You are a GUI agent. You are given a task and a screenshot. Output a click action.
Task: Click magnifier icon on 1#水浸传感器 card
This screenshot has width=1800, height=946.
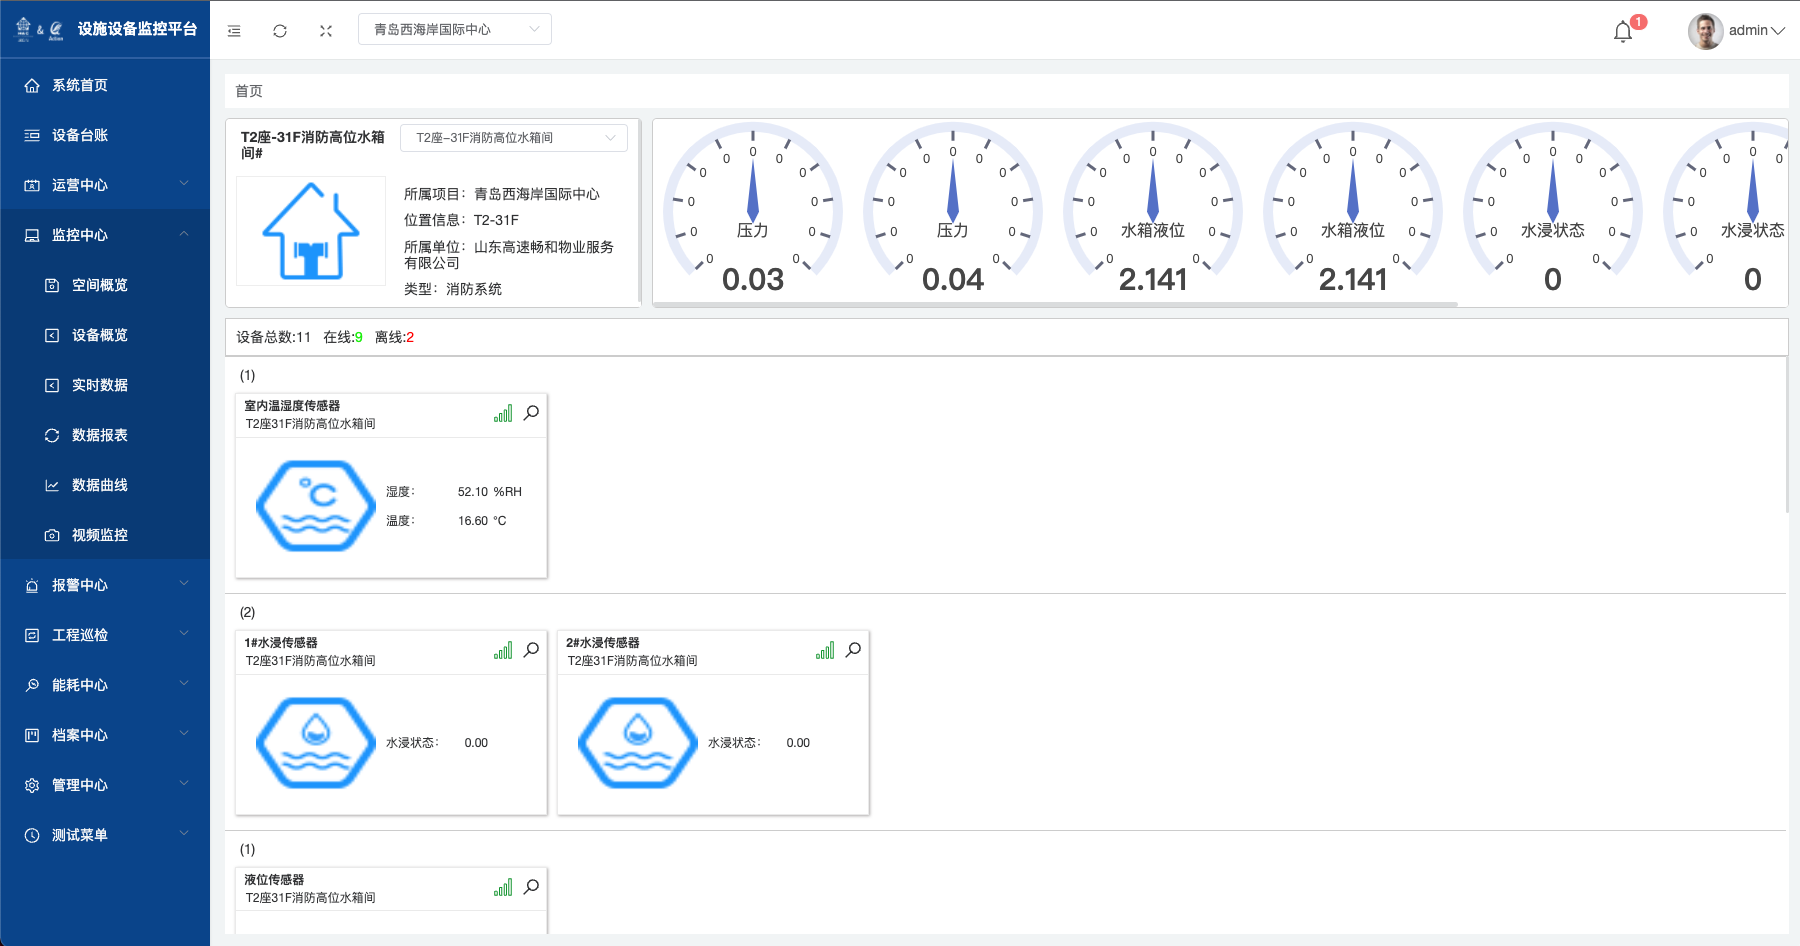532,650
